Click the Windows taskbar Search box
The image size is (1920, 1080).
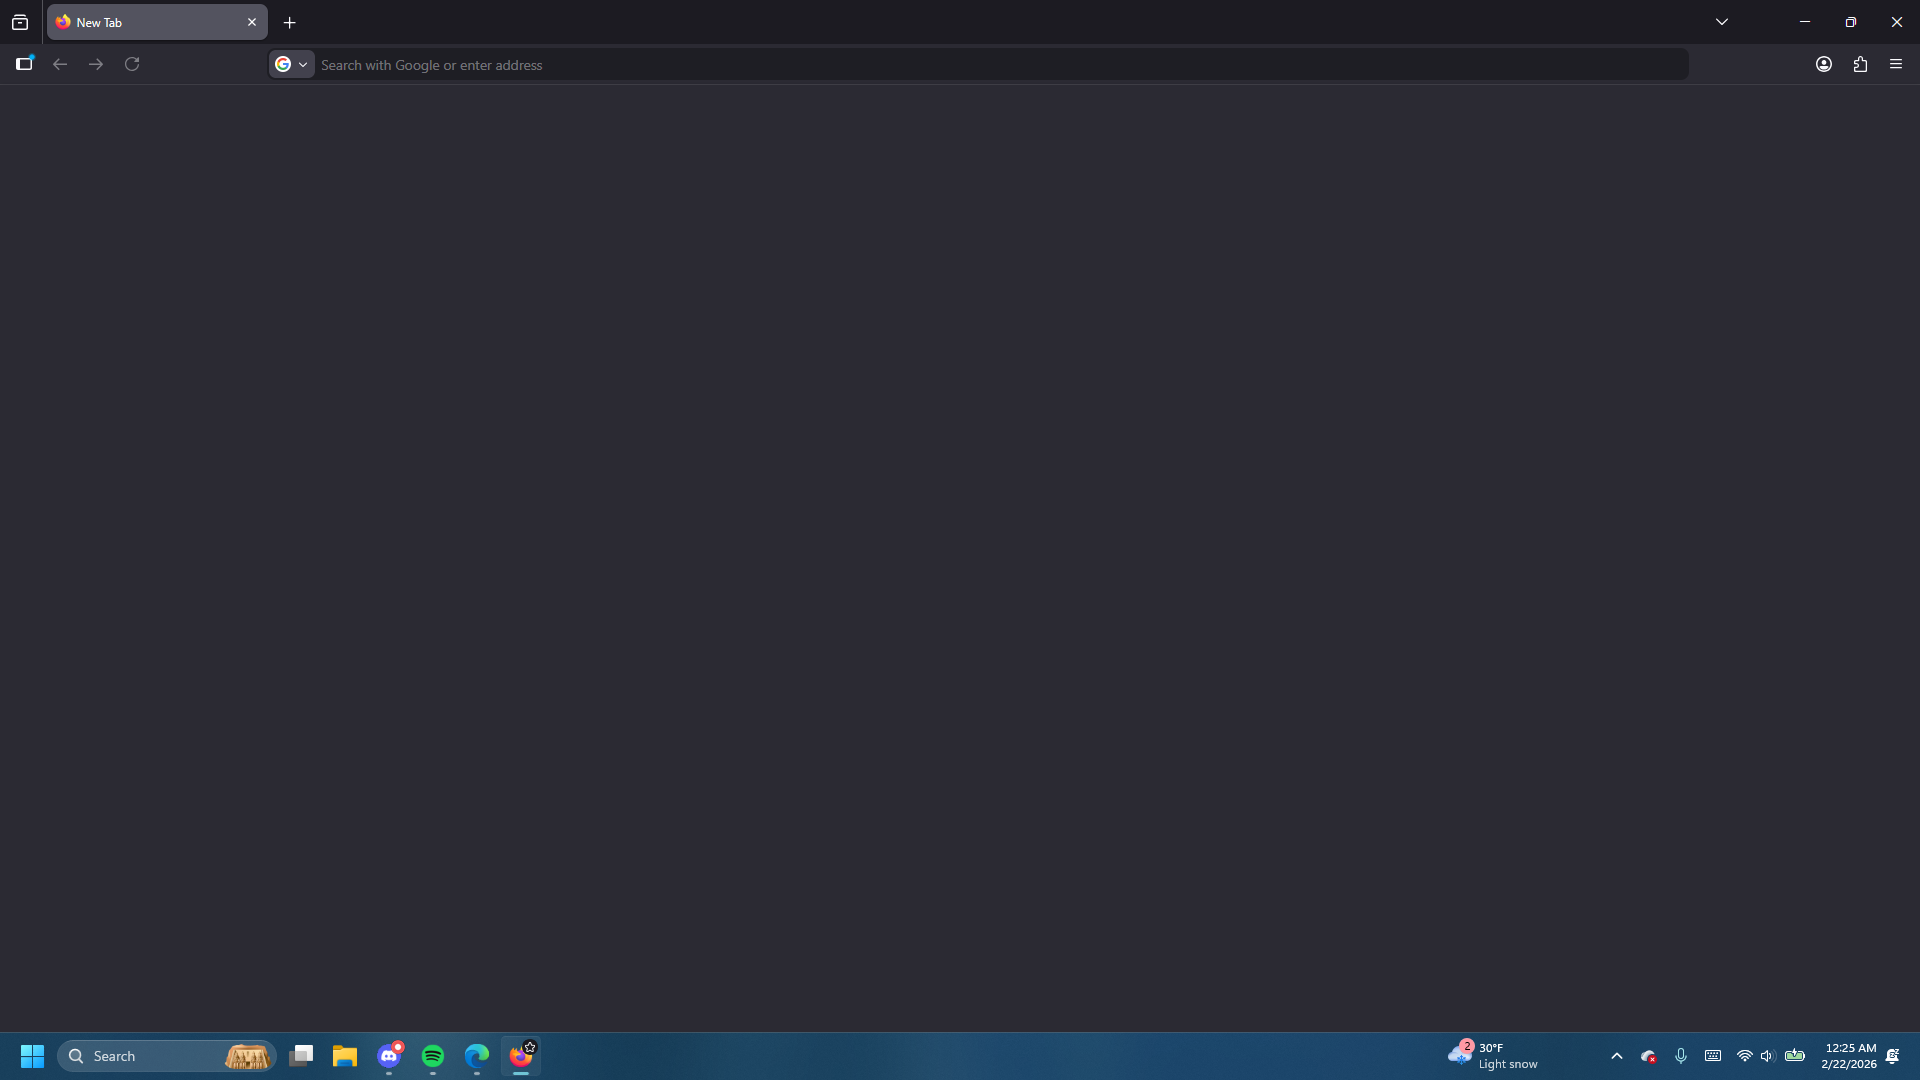(150, 1056)
